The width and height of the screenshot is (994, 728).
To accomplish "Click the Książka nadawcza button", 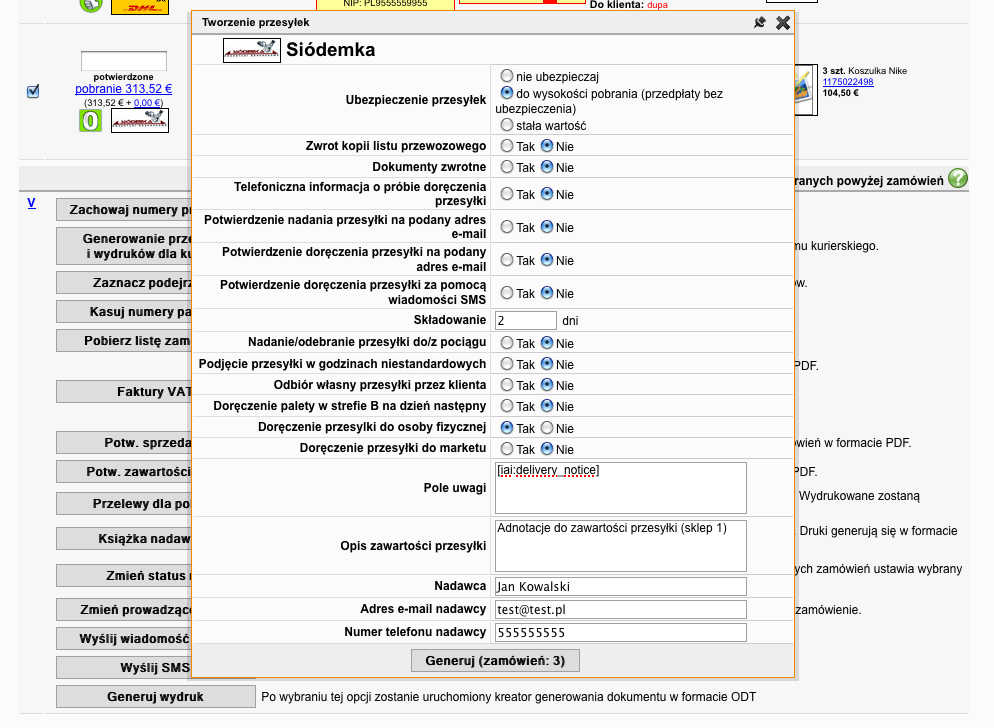I will (124, 538).
